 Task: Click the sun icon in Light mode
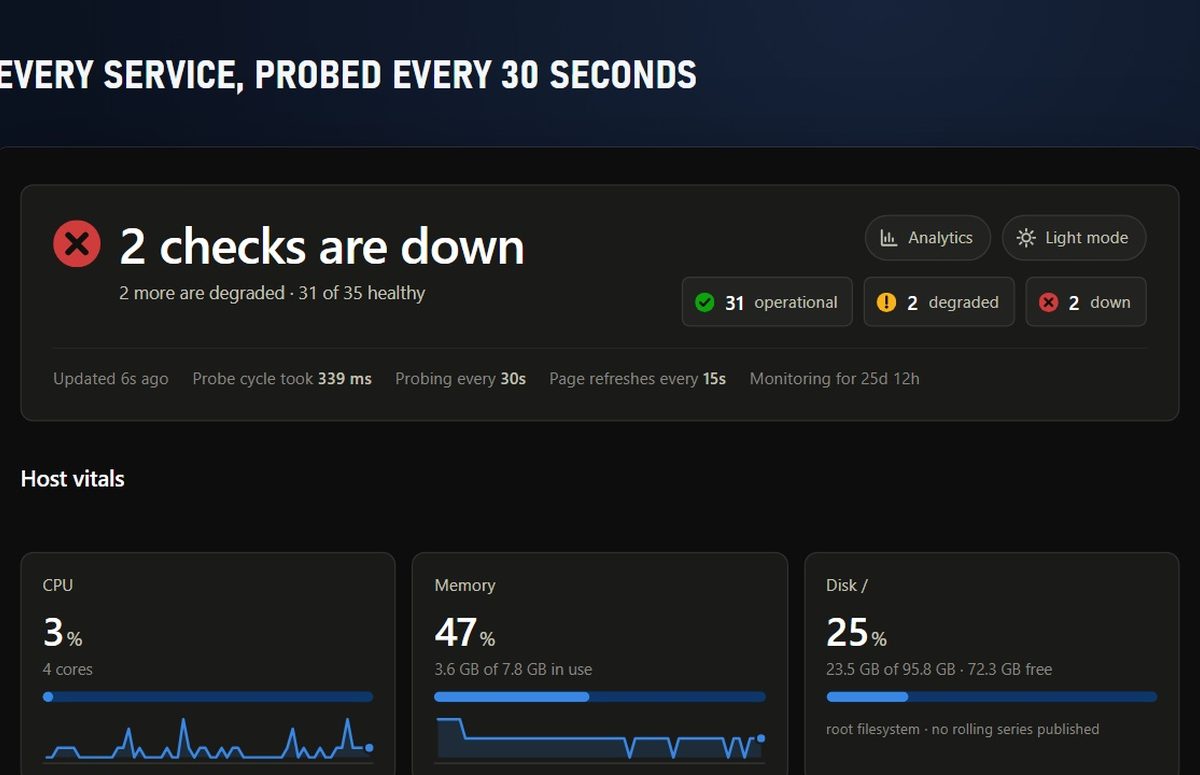click(x=1026, y=238)
